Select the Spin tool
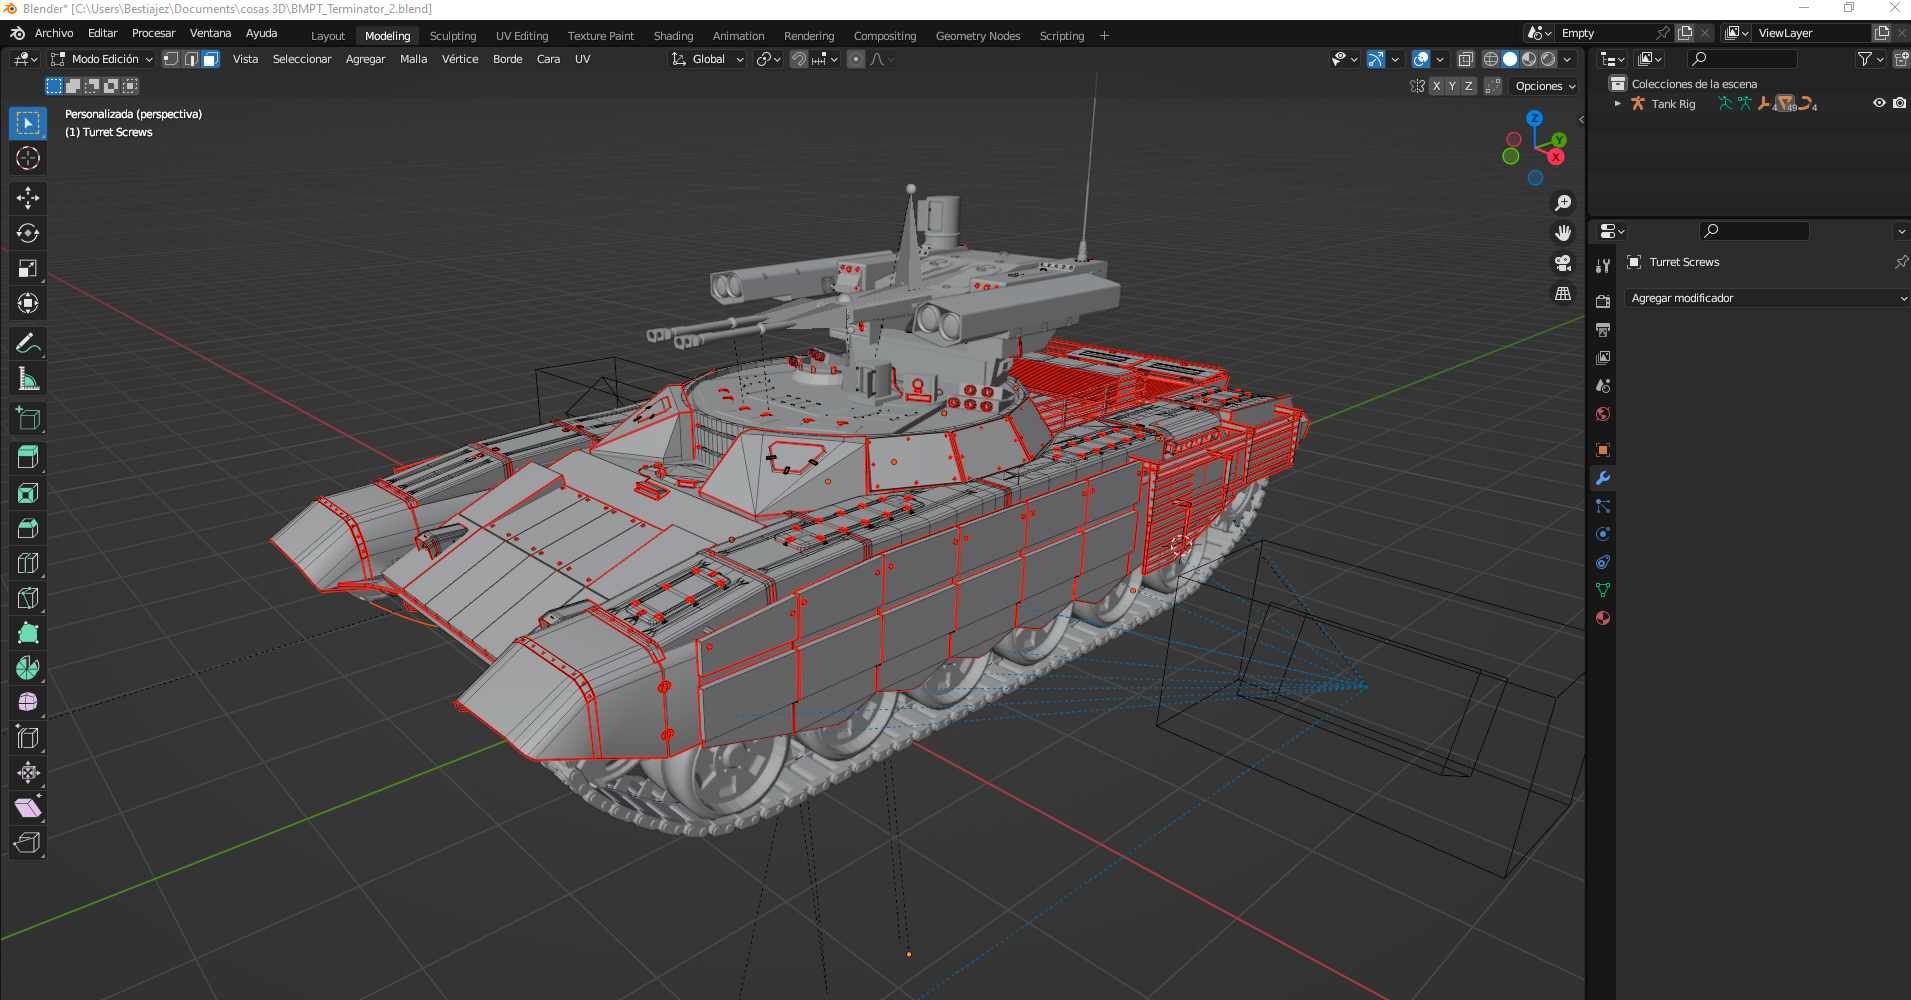 [28, 668]
